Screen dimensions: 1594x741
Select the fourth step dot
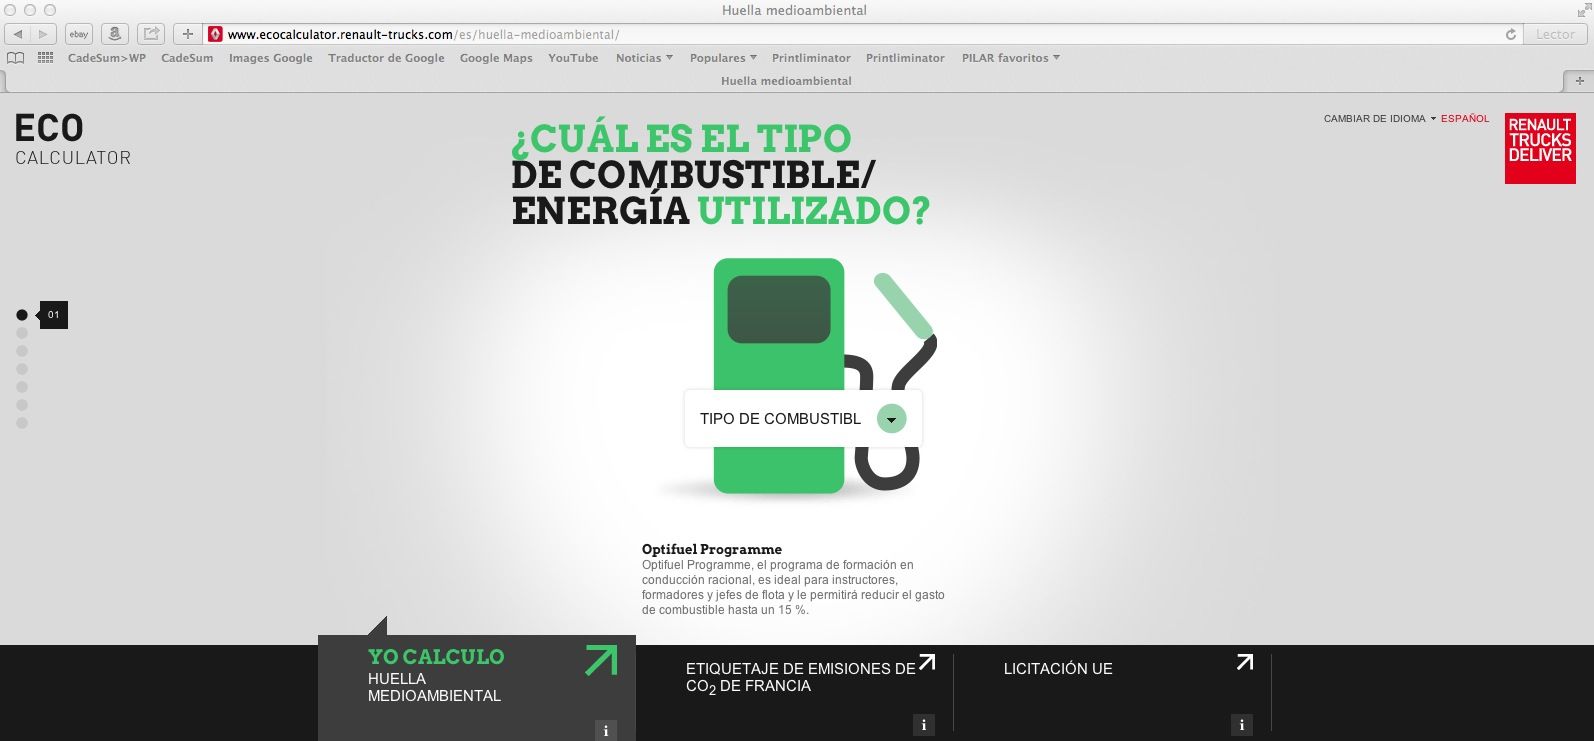click(22, 369)
